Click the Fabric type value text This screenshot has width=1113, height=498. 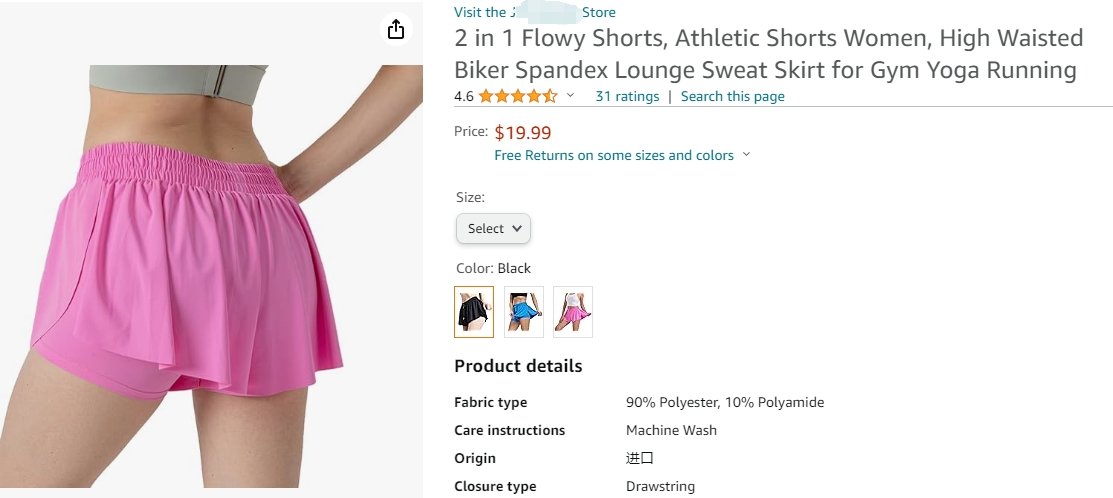click(725, 402)
